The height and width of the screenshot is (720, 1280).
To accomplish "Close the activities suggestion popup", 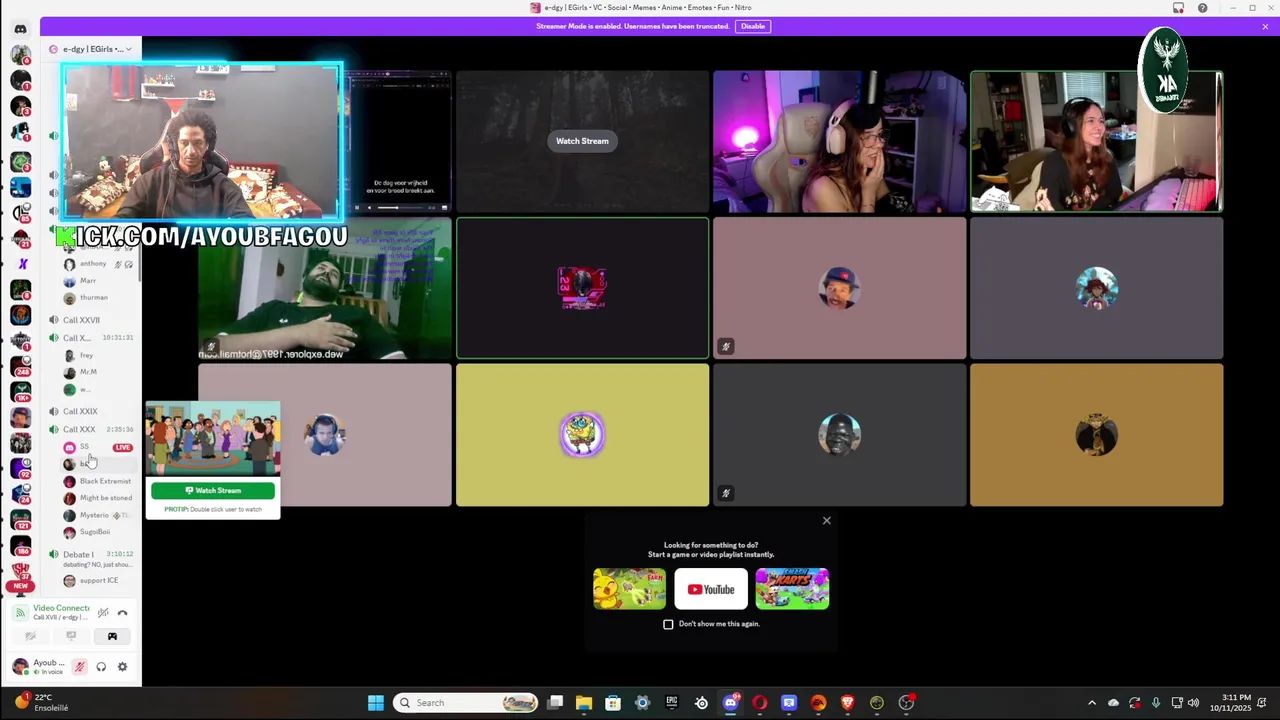I will coord(827,521).
